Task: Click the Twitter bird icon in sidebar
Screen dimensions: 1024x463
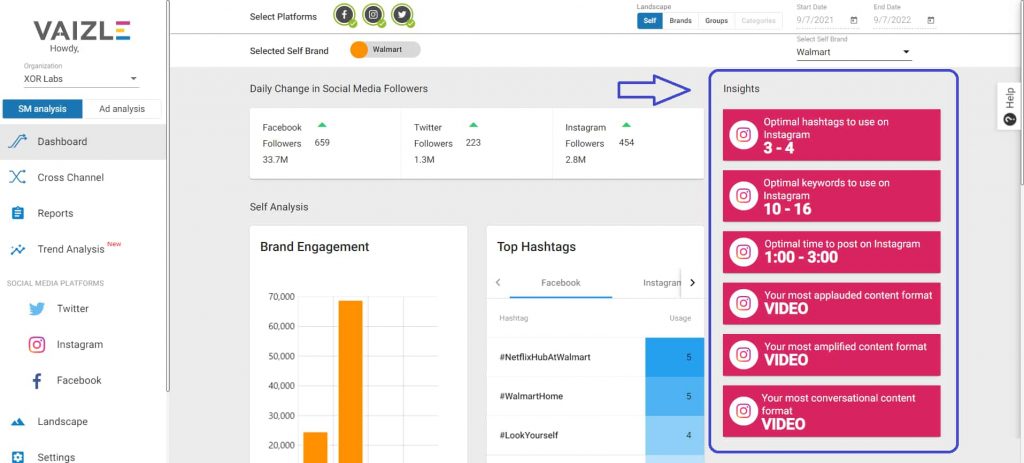Action: [37, 309]
